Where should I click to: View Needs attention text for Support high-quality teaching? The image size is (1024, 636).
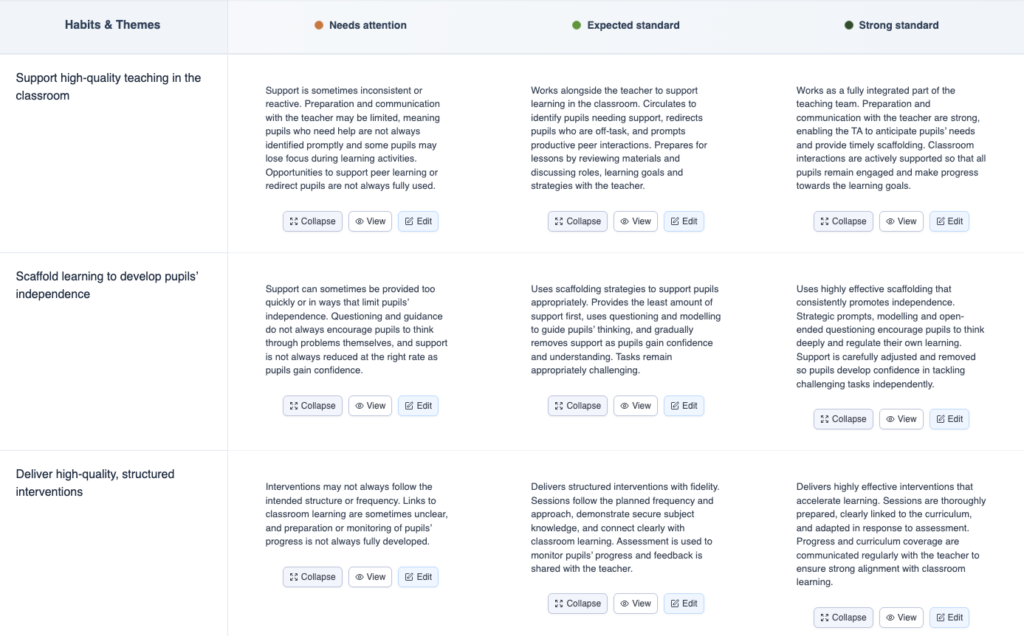click(370, 222)
